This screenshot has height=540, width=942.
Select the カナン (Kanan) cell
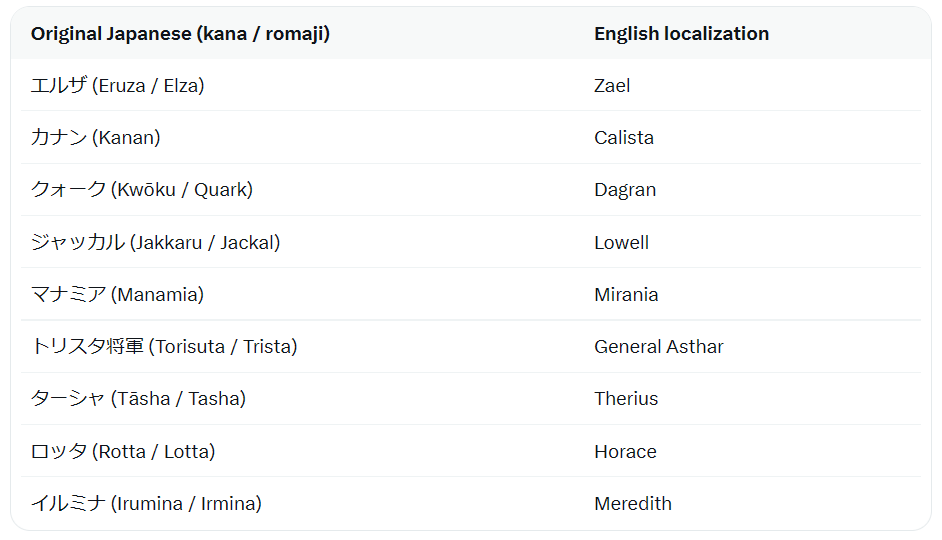(x=96, y=138)
